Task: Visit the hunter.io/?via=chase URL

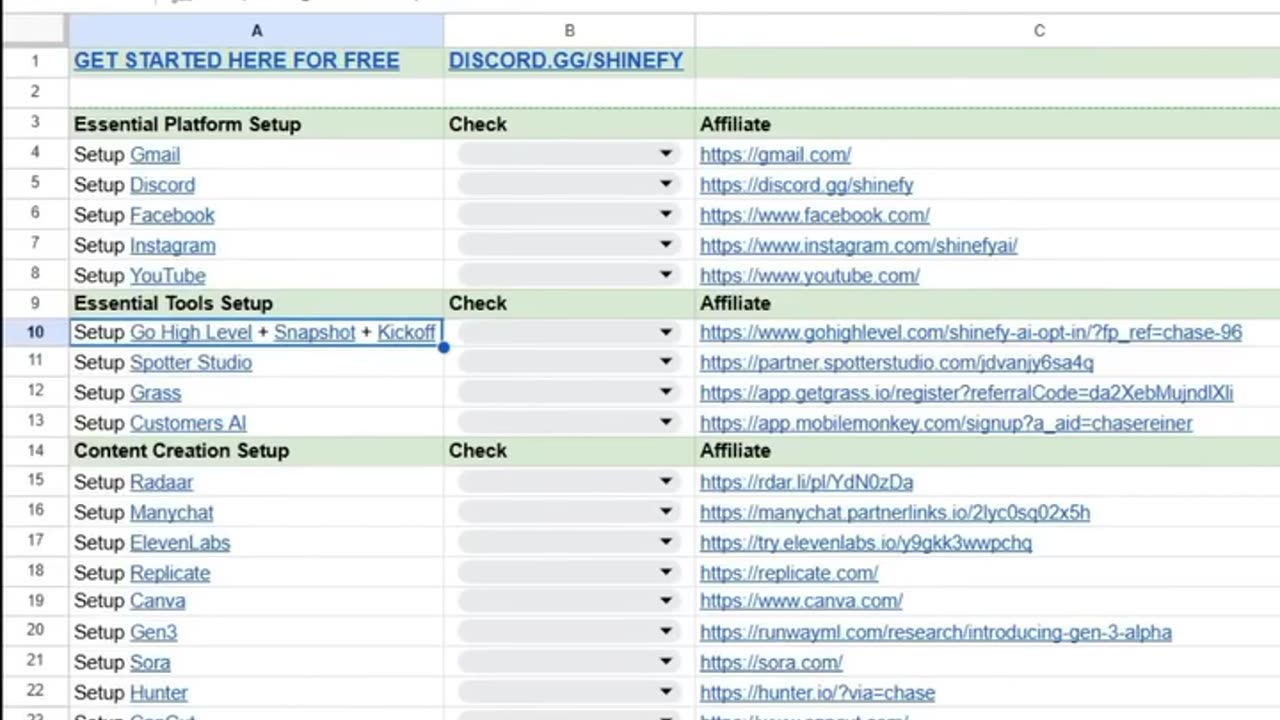Action: (817, 692)
